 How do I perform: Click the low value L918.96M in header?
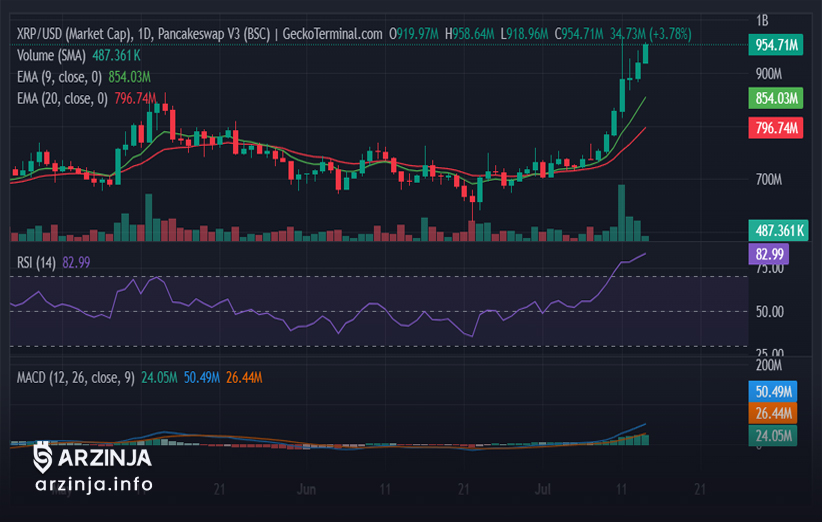pyautogui.click(x=524, y=34)
